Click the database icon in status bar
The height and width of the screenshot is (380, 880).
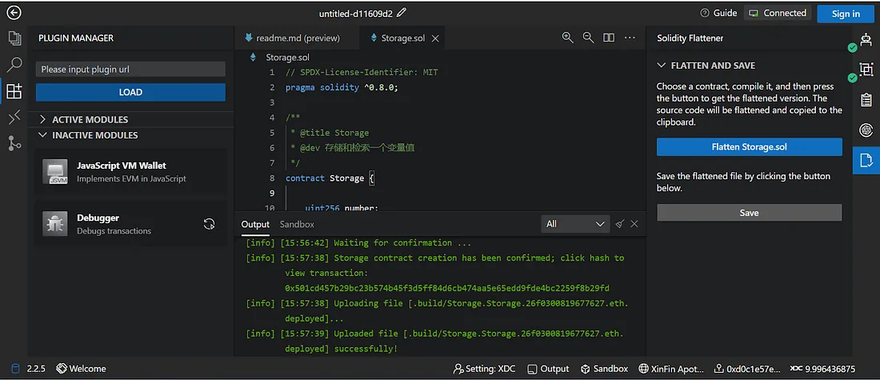coord(15,369)
